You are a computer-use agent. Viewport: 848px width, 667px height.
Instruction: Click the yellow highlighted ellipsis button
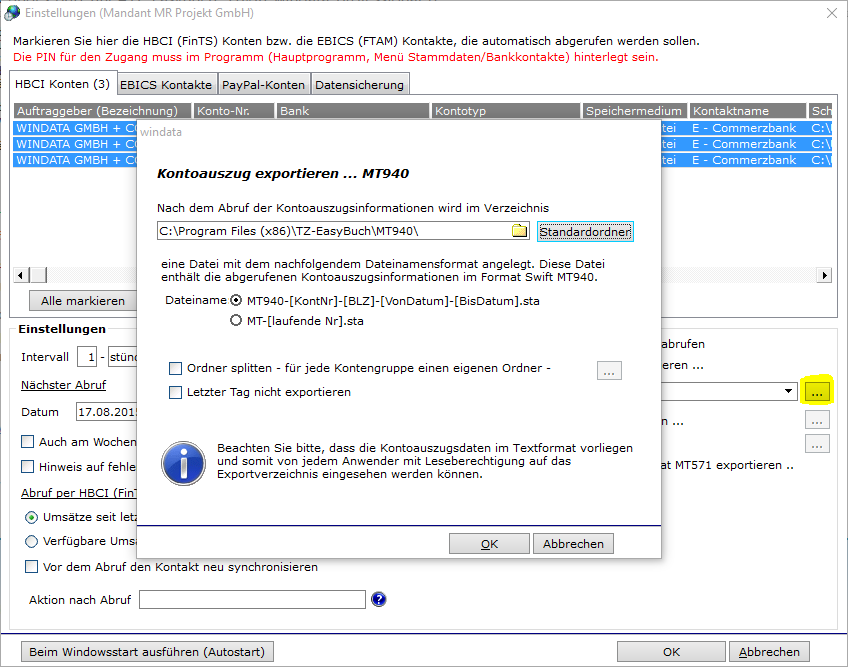click(817, 392)
